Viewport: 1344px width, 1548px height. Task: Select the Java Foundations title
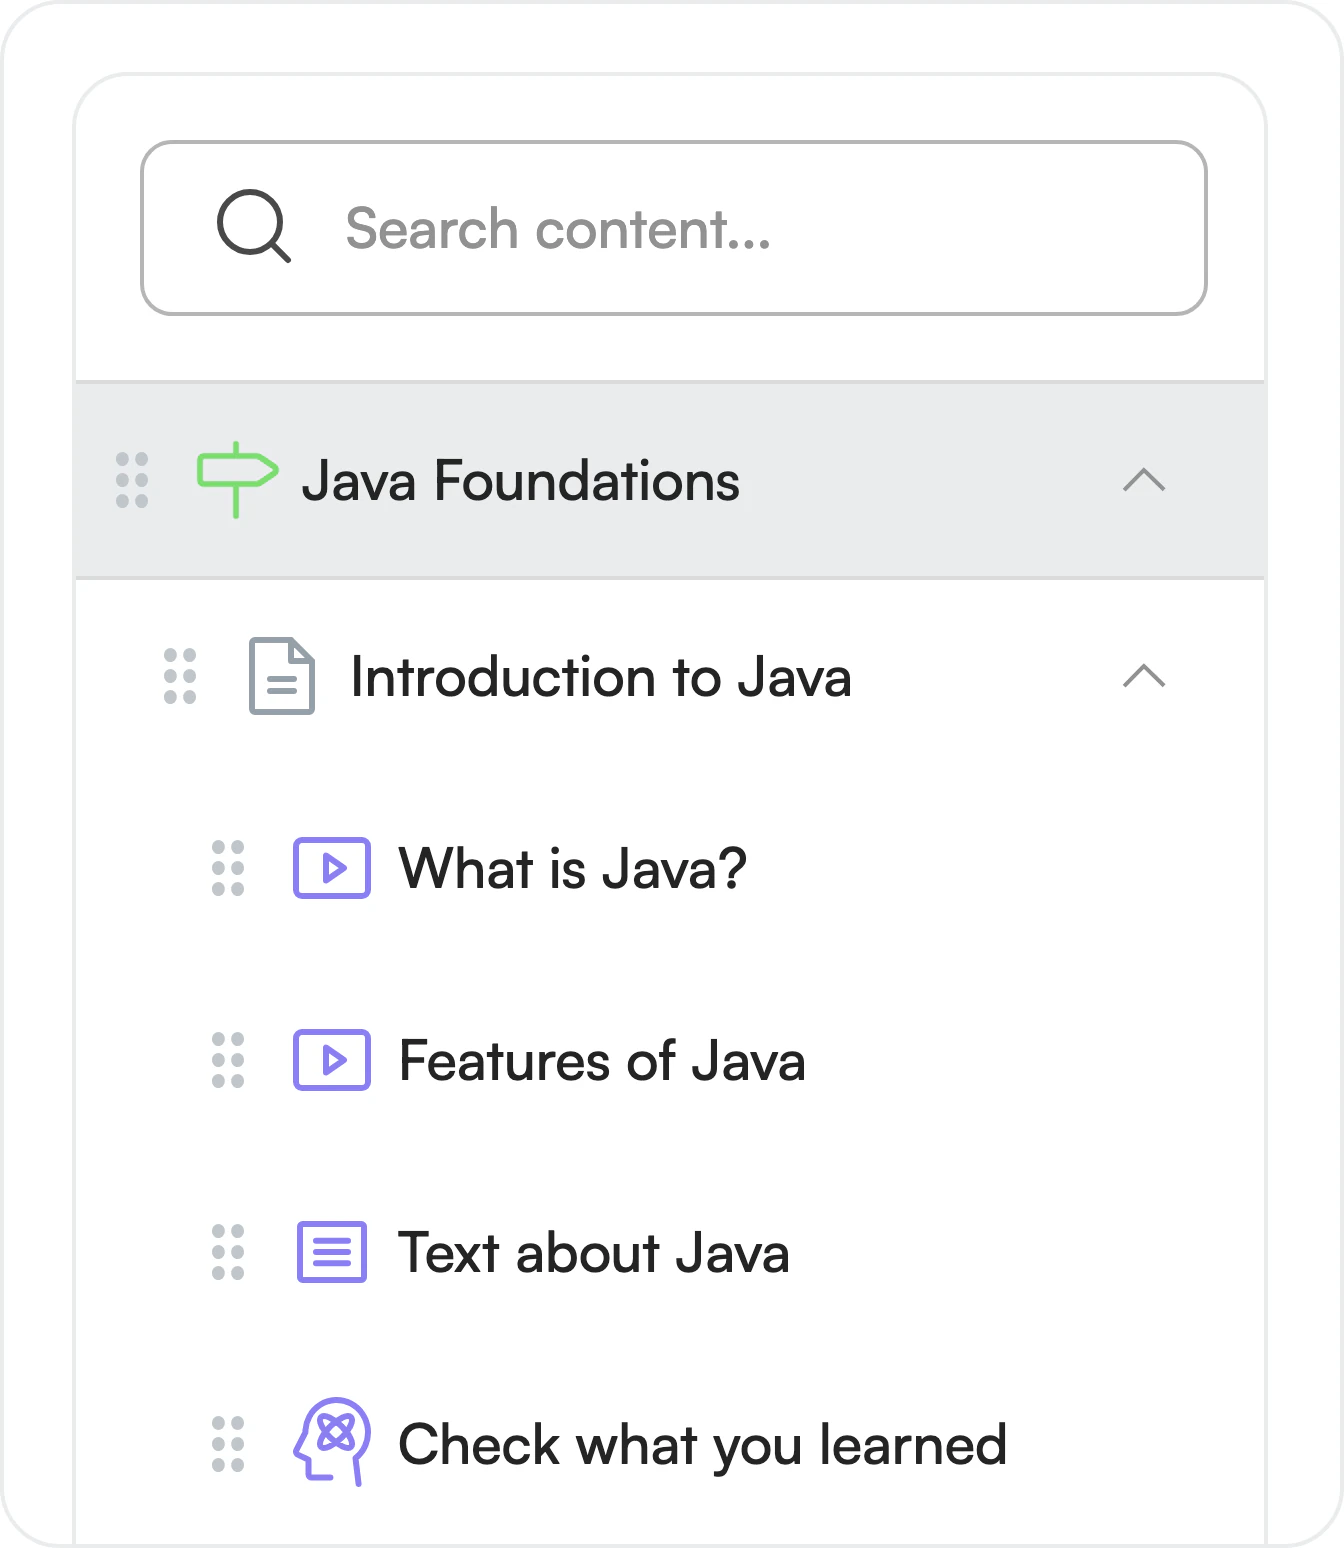[521, 481]
